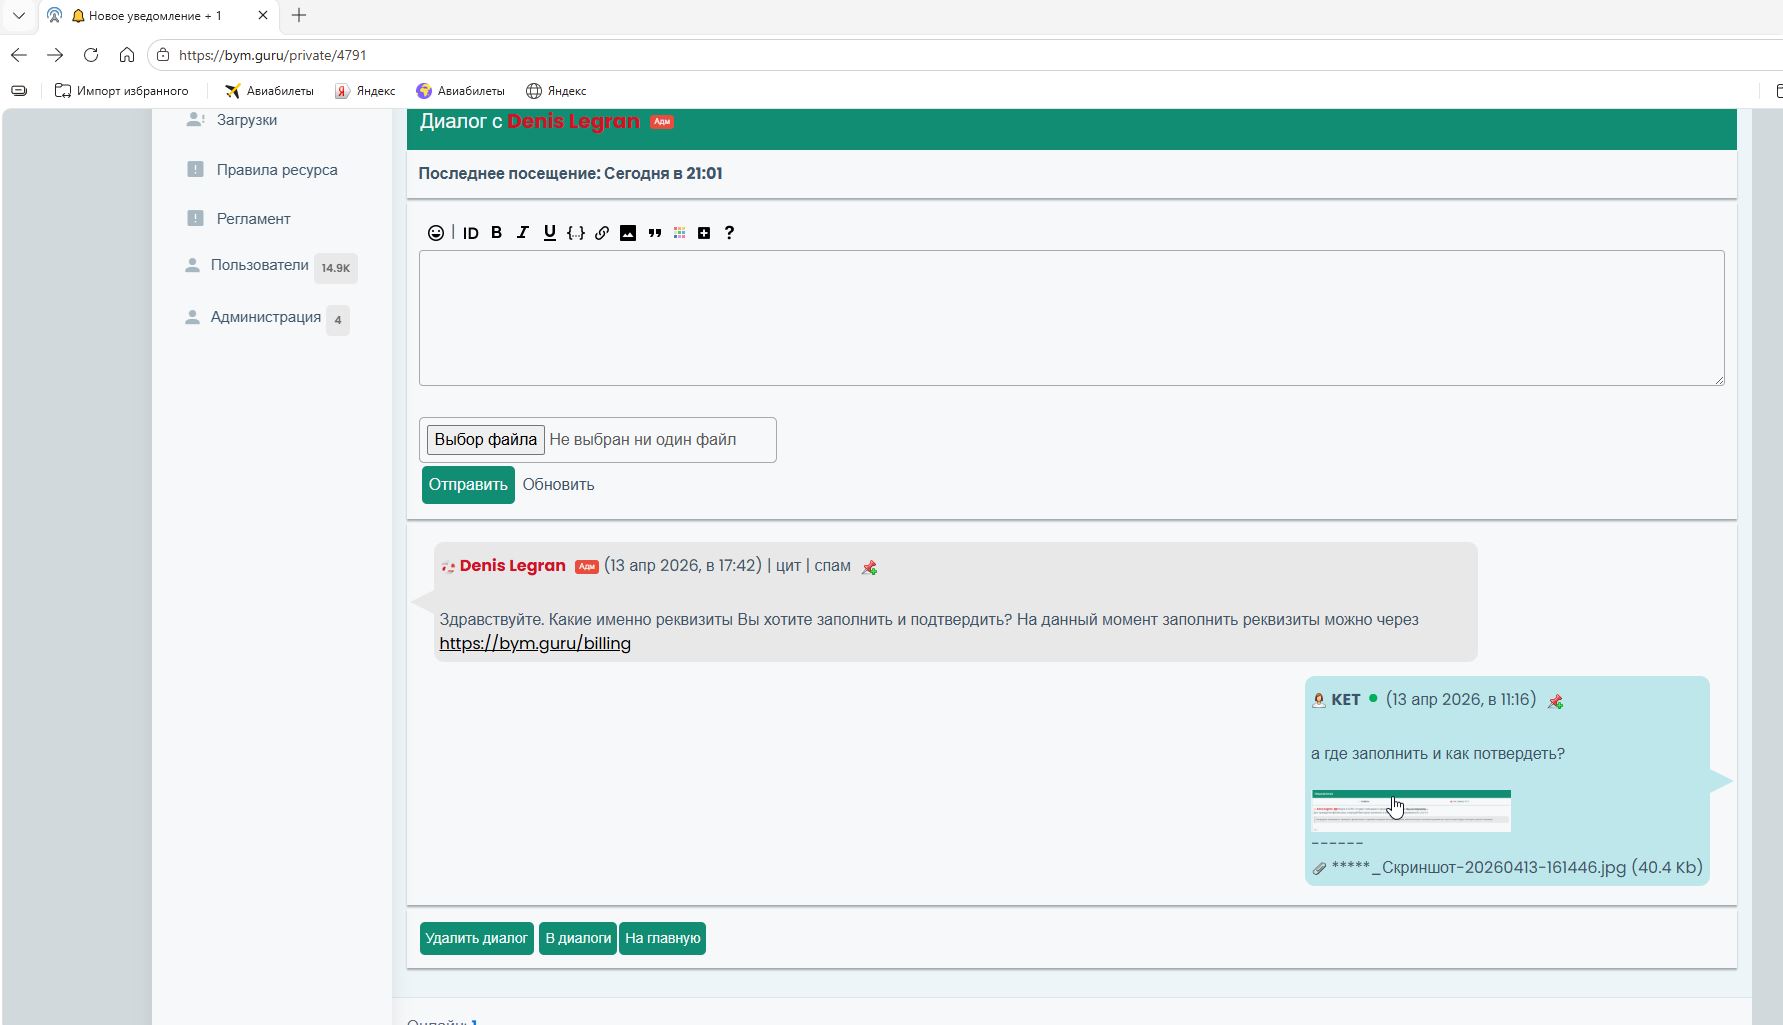Apply italic formatting in editor
The height and width of the screenshot is (1025, 1783).
pyautogui.click(x=522, y=233)
